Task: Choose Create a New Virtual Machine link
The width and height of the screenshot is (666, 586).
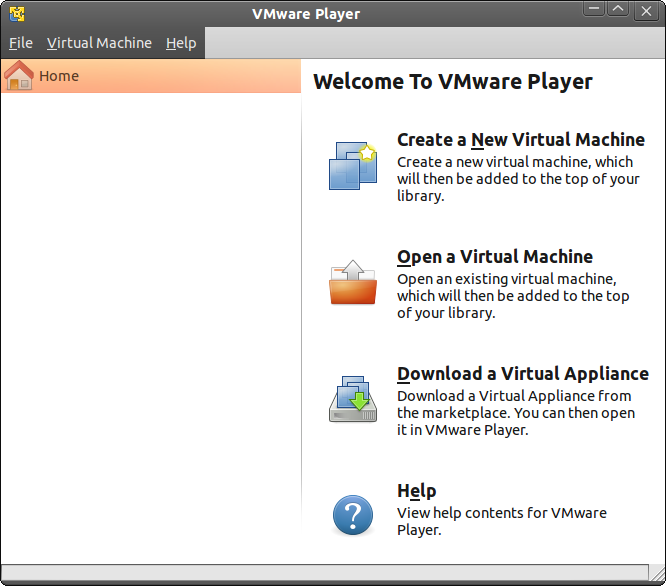Action: (521, 140)
